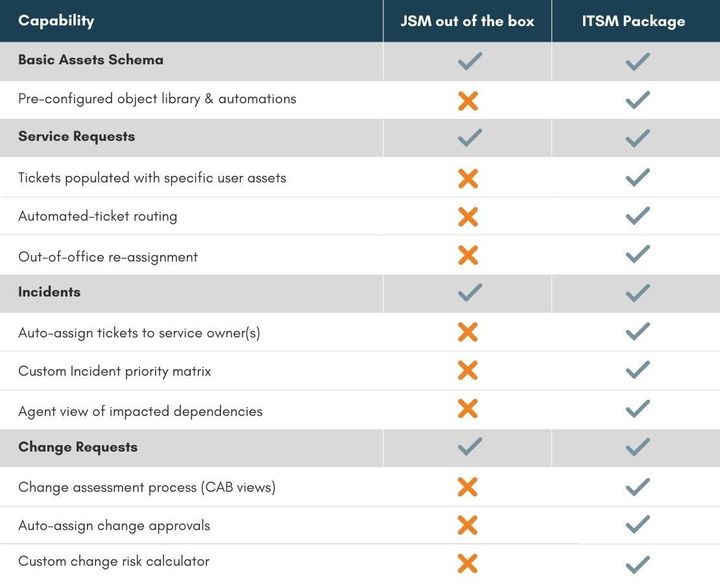Click the JSM checkmark for Basic Assets Schema
The width and height of the screenshot is (720, 584).
pyautogui.click(x=467, y=61)
